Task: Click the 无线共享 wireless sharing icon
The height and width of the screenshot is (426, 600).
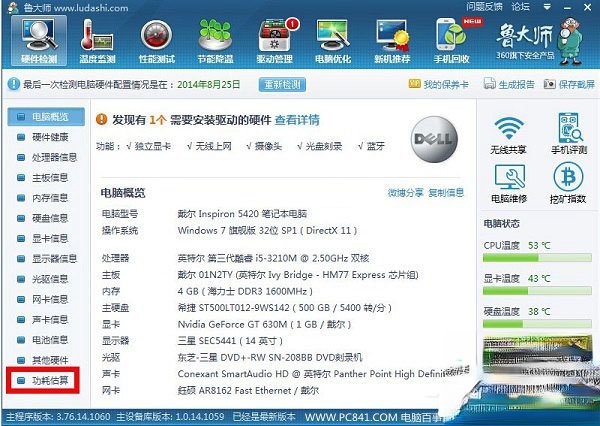Action: tap(509, 134)
